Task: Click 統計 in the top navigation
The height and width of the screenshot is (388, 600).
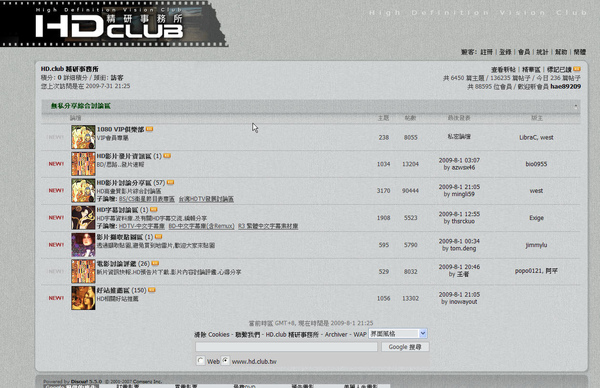Action: point(542,52)
